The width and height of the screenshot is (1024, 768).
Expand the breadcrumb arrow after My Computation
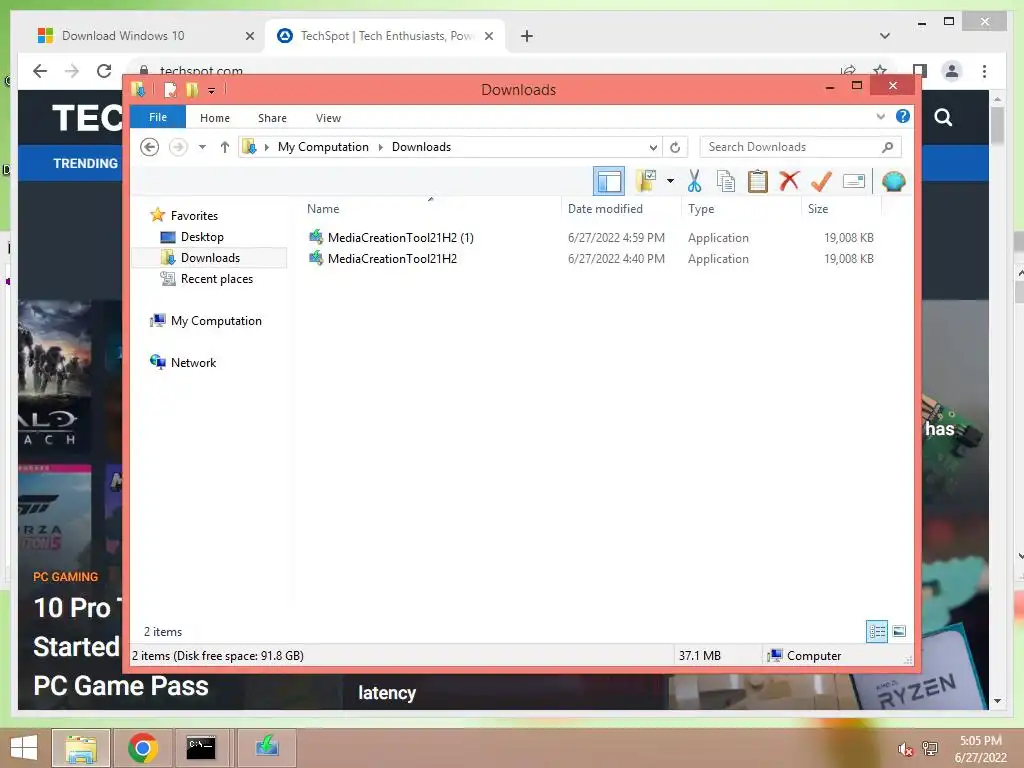381,147
